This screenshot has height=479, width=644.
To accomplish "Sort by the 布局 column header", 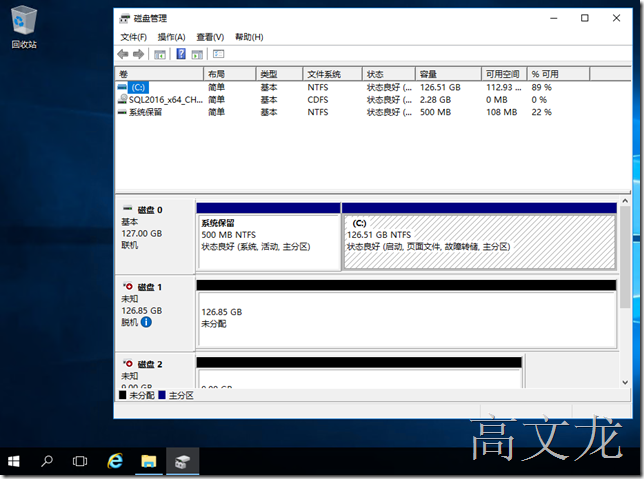I will (x=230, y=74).
